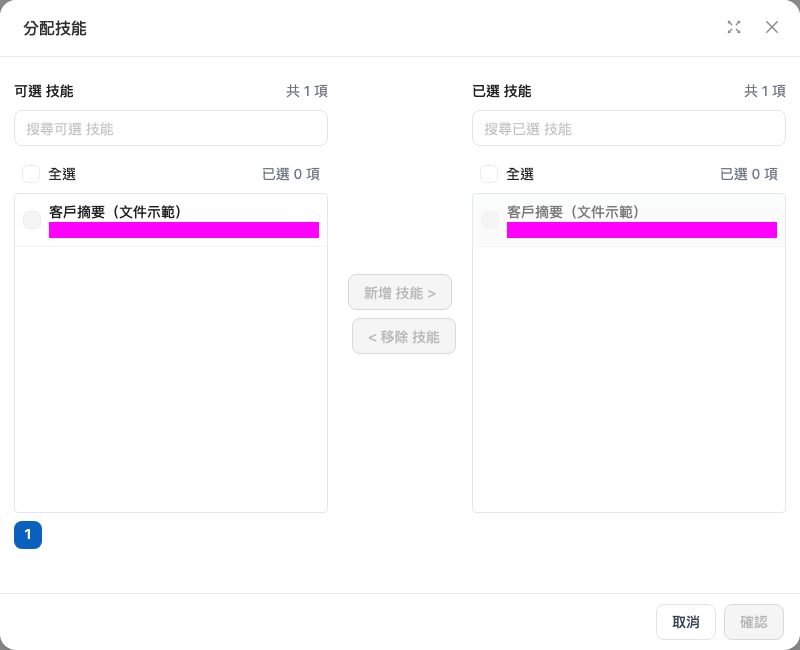This screenshot has width=800, height=650.
Task: Click the < 移除 技能 button
Action: point(404,336)
